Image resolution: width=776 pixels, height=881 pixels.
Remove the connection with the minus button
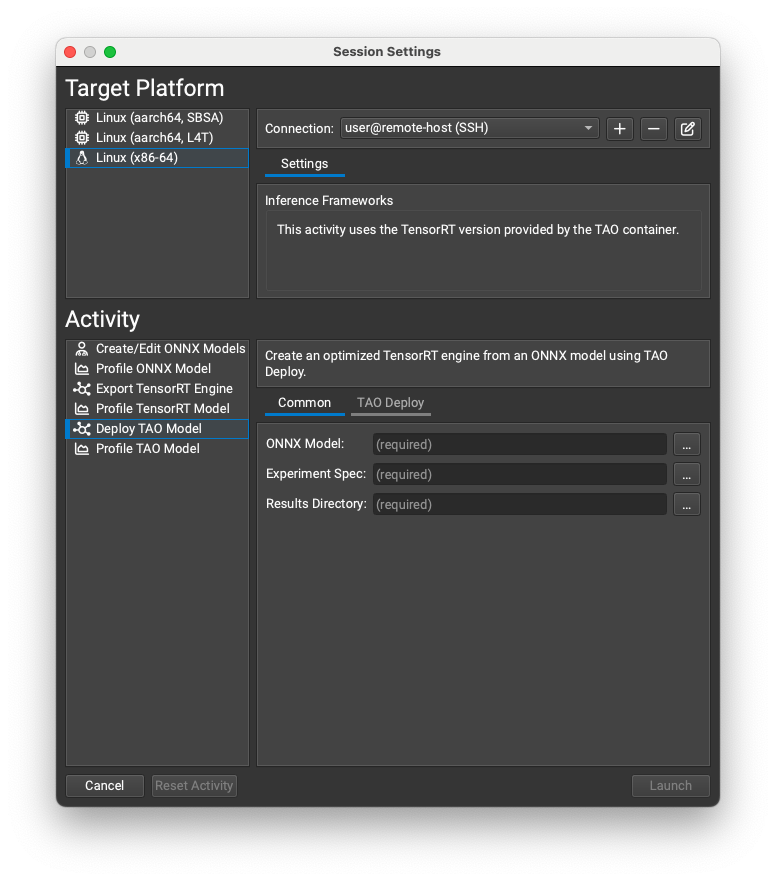pyautogui.click(x=653, y=128)
